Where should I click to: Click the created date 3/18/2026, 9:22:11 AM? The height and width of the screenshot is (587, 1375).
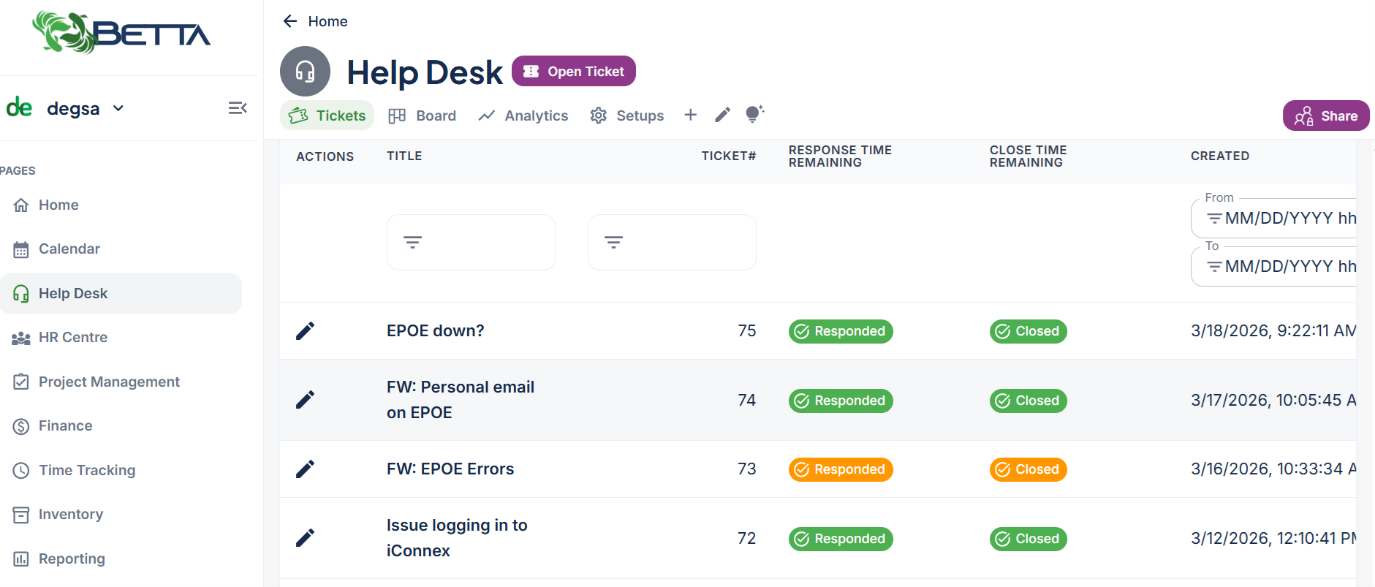tap(1273, 331)
